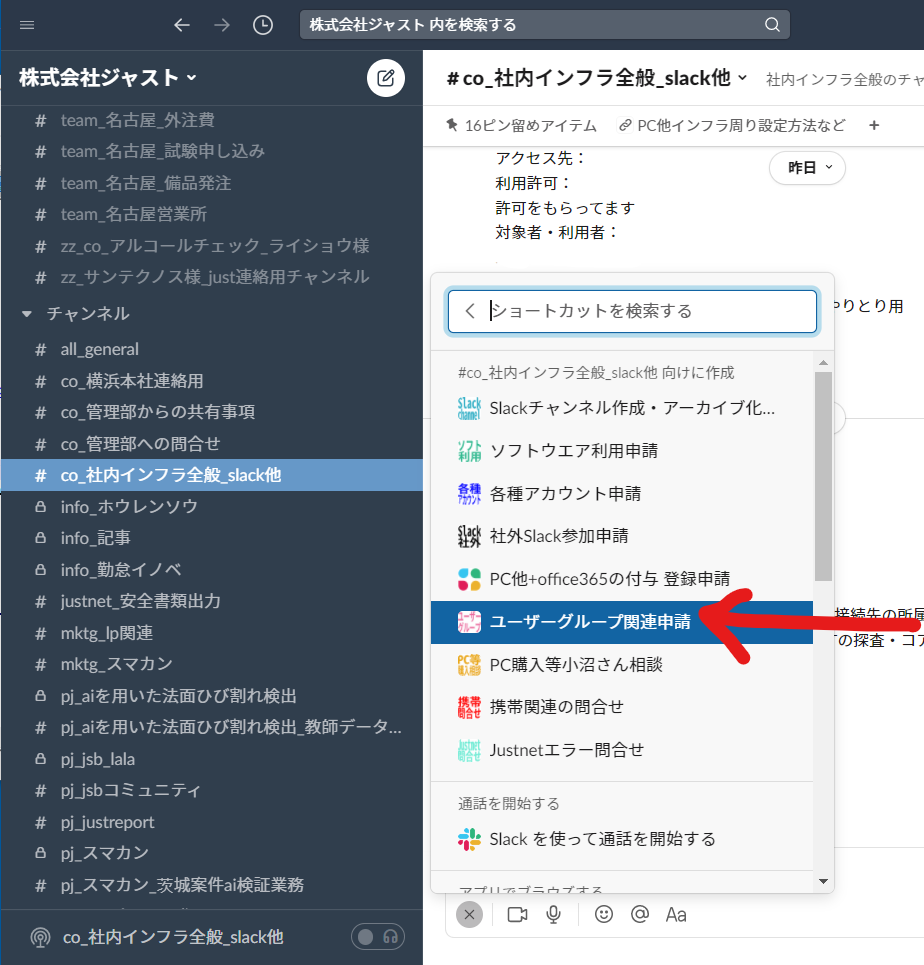Start a call with Slack を使って通話を開始する
The width and height of the screenshot is (924, 965).
(x=622, y=839)
